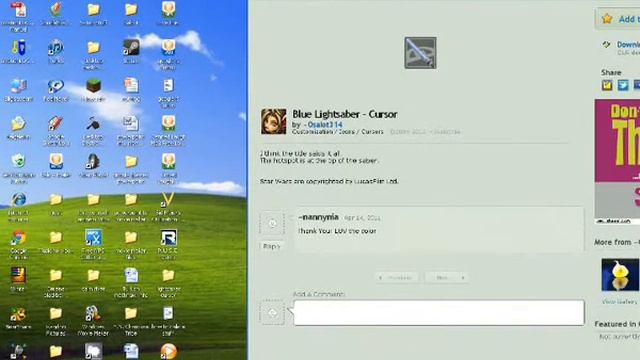Click the Blue Lightsaber - Cursor title
This screenshot has width=640, height=360.
[344, 114]
